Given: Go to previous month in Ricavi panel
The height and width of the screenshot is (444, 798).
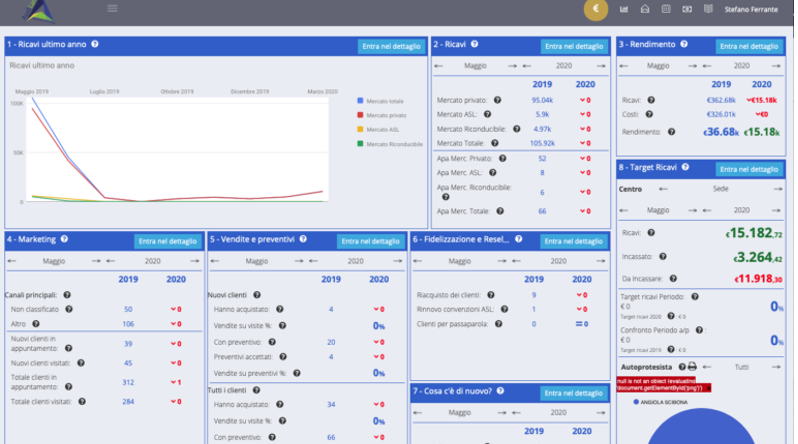Looking at the screenshot, I should tap(438, 66).
